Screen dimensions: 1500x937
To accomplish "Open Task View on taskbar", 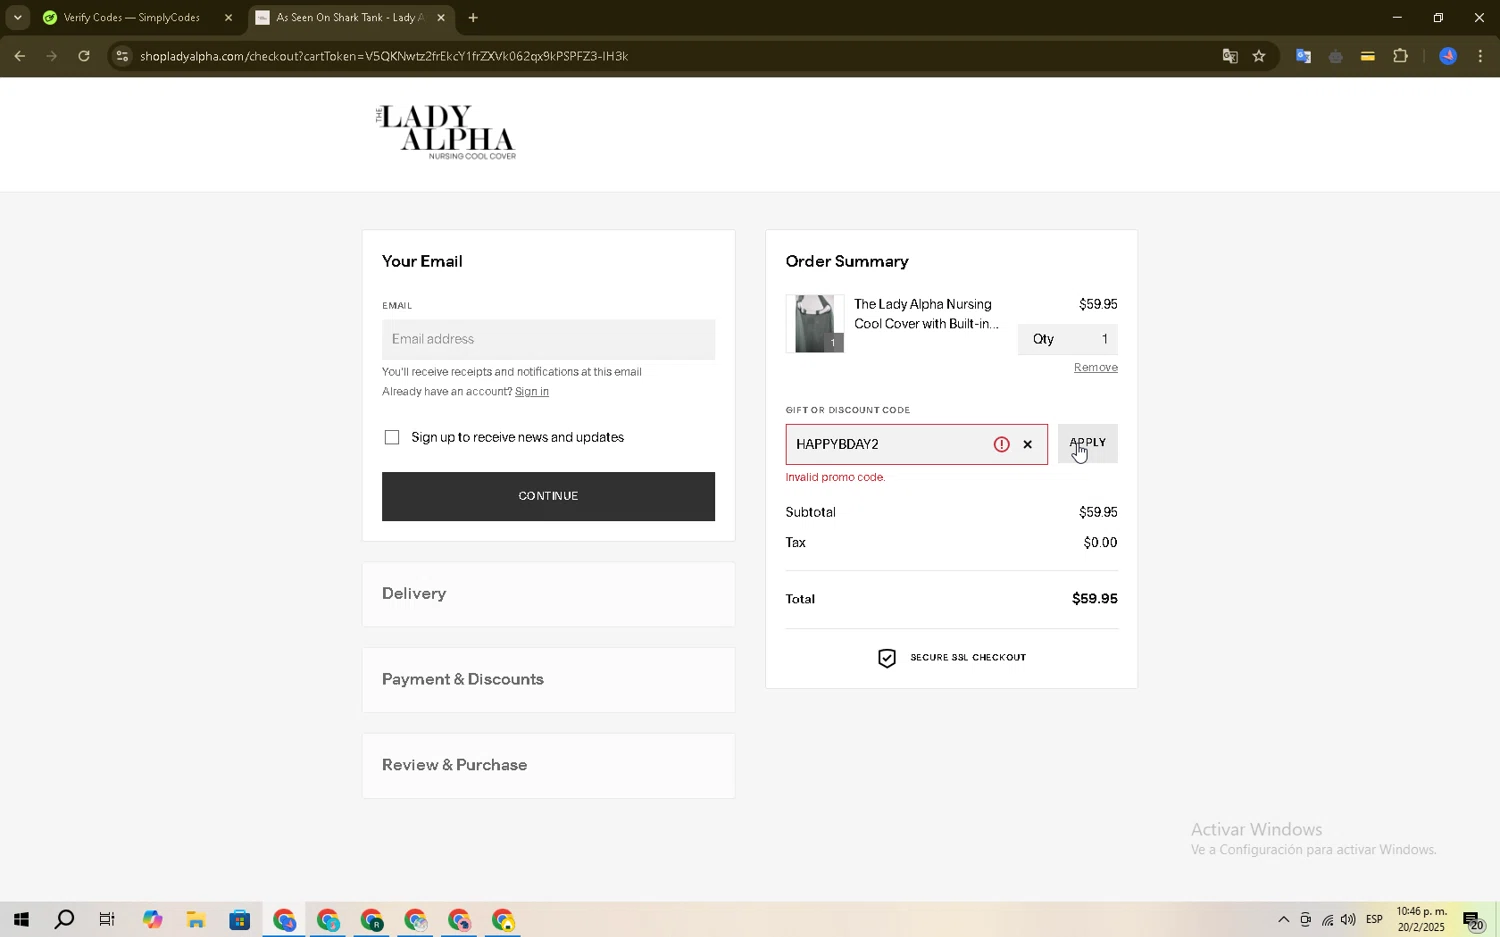I will [107, 920].
